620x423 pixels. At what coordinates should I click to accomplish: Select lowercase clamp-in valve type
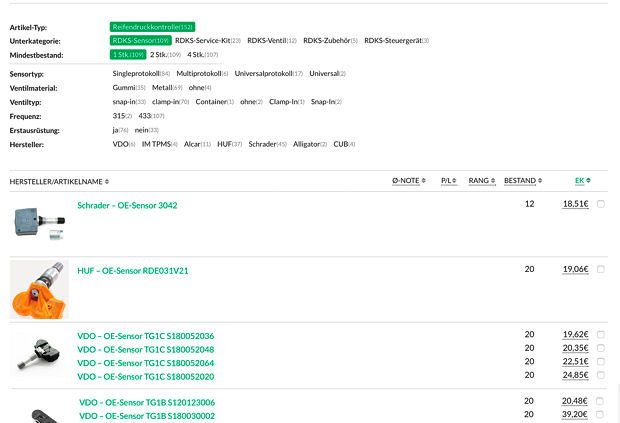point(170,102)
